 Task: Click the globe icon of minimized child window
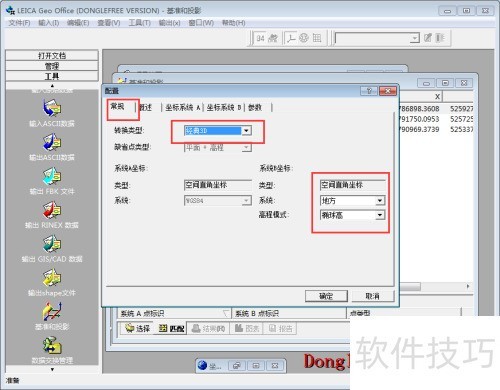pyautogui.click(x=202, y=366)
